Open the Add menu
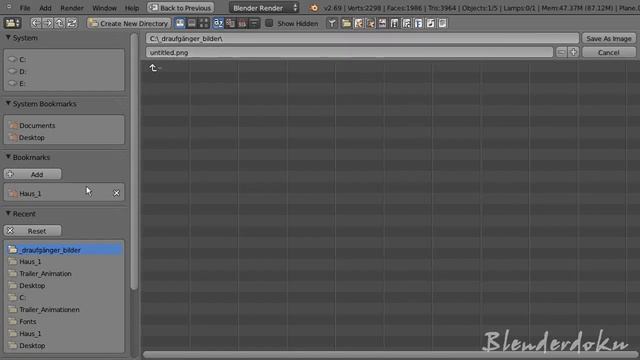 coord(45,8)
